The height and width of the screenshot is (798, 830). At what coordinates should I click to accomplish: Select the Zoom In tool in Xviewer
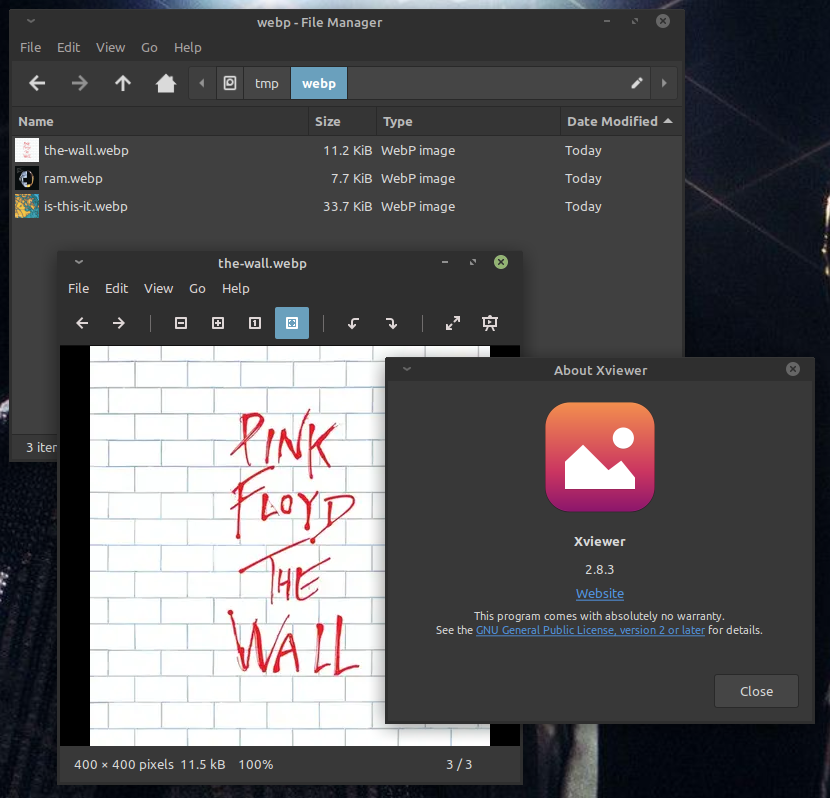[217, 323]
